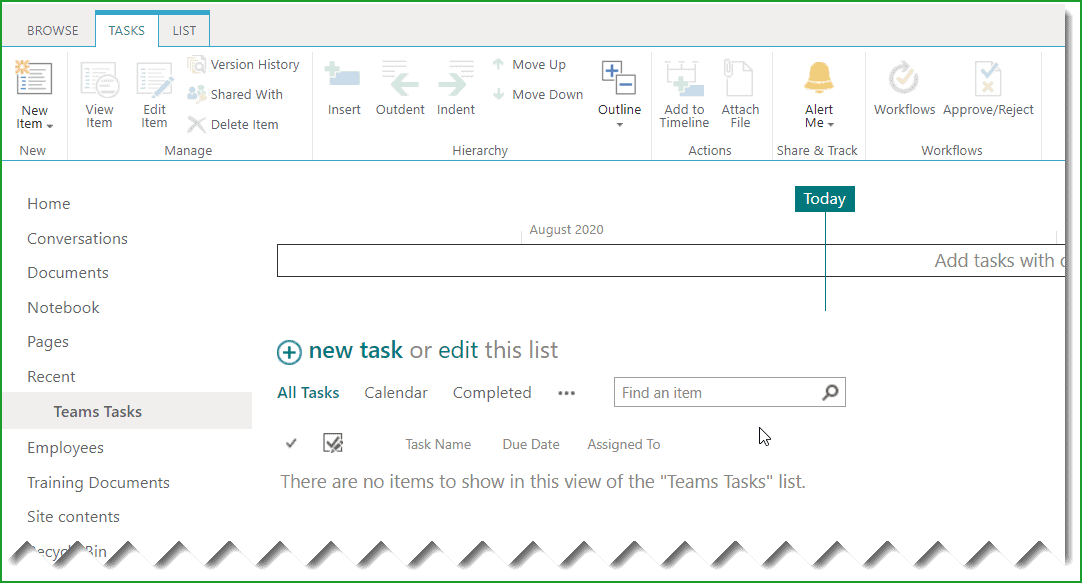Move Up the selected task

tap(537, 64)
